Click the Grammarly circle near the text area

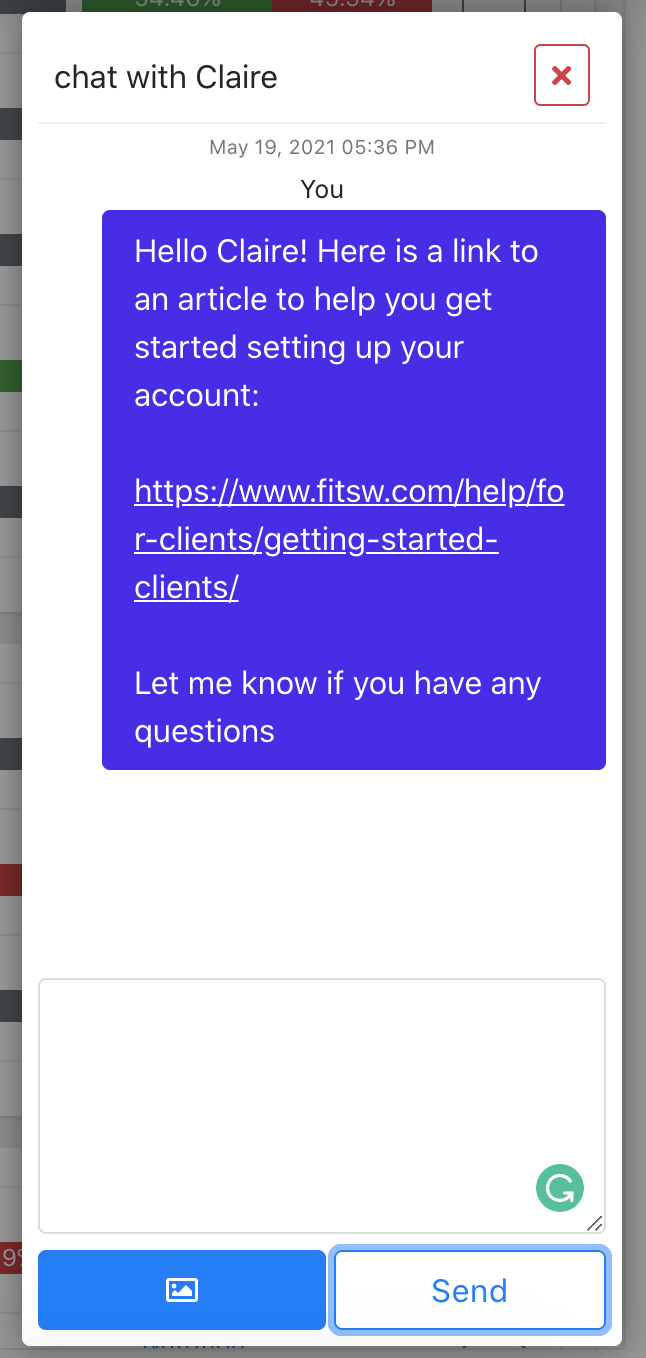point(559,1188)
